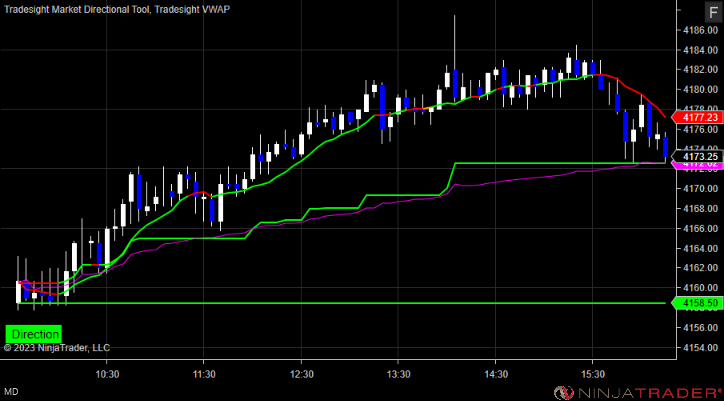Image resolution: width=724 pixels, height=401 pixels.
Task: Click the F icon in the chart corner
Action: click(x=711, y=13)
